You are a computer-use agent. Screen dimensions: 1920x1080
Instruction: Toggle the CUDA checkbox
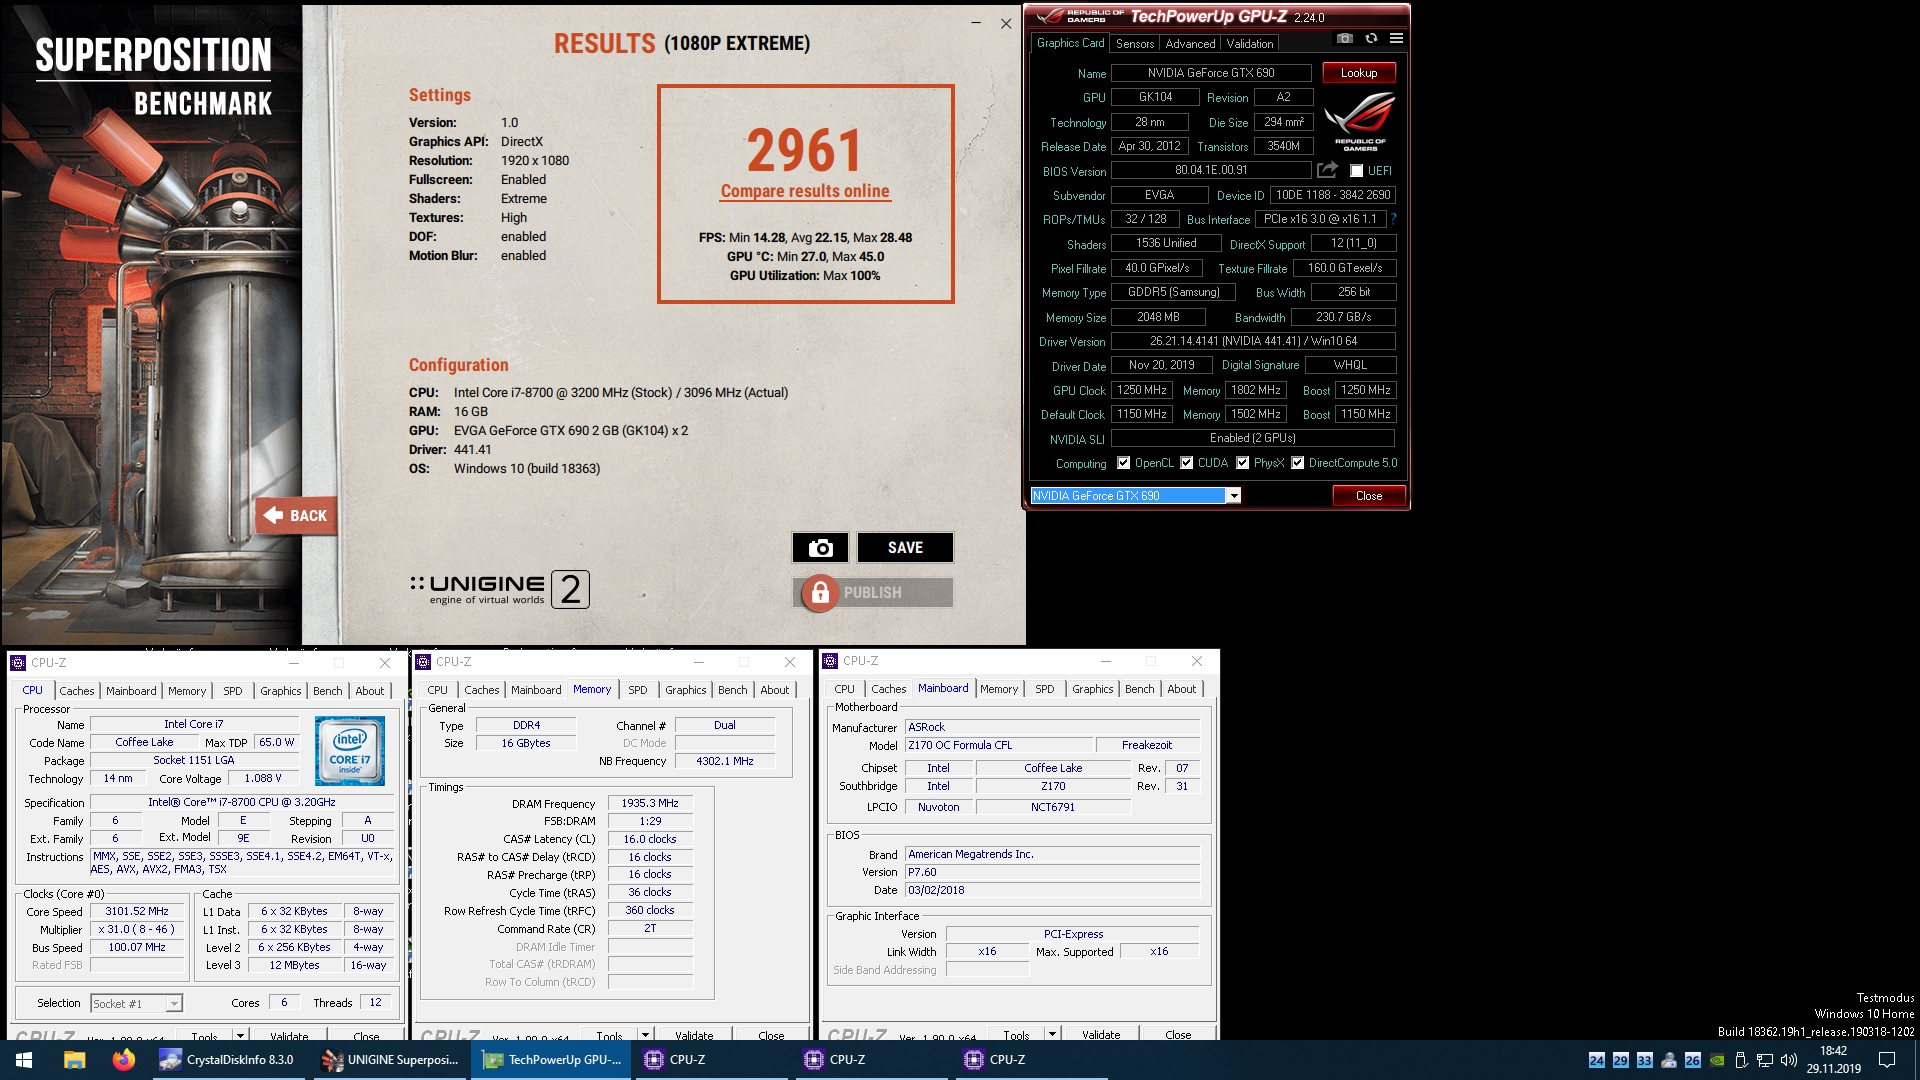point(1187,463)
